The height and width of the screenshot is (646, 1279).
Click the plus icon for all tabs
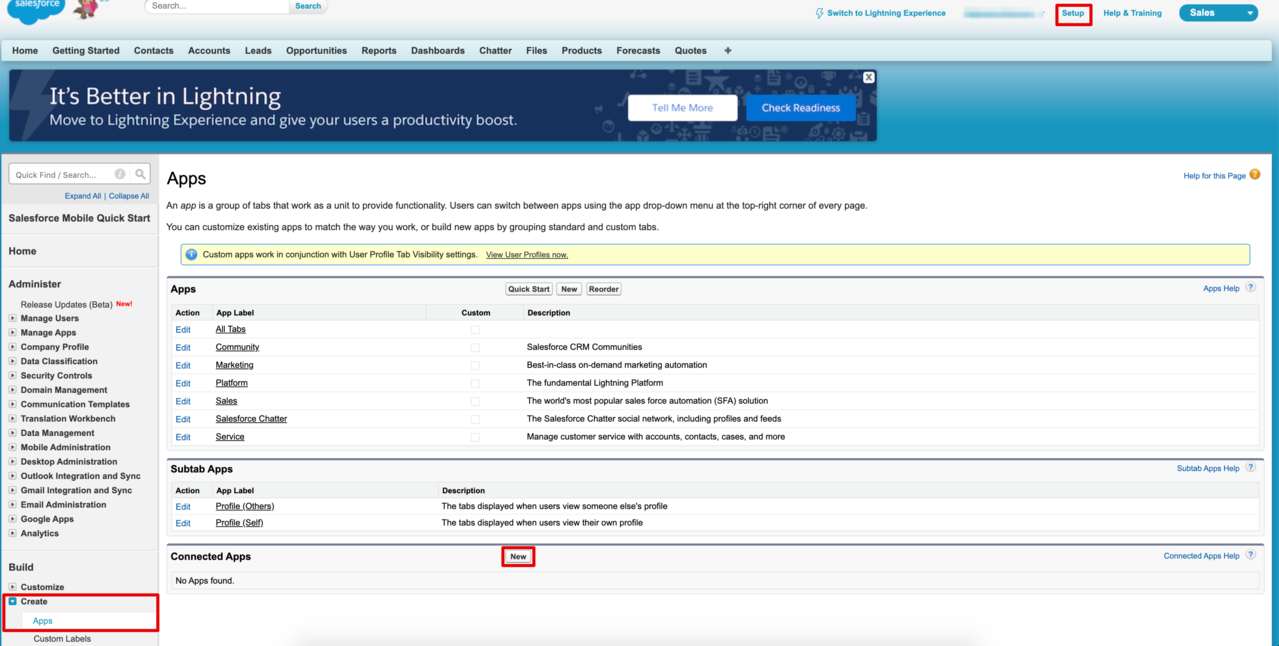727,50
